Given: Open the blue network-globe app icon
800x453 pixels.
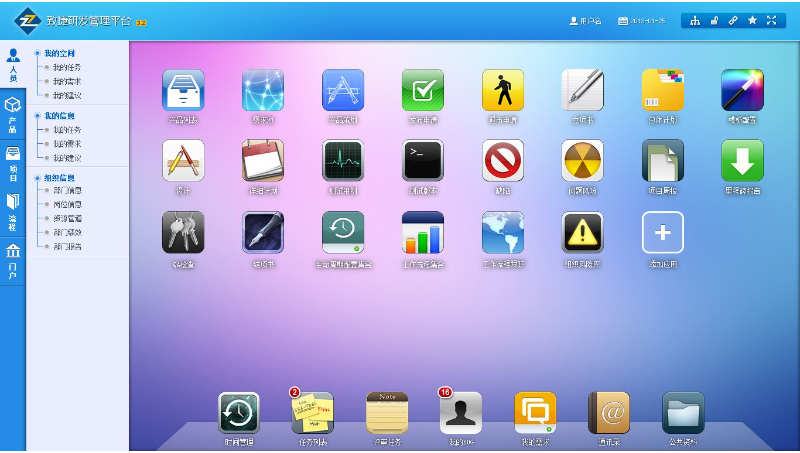Looking at the screenshot, I should click(x=263, y=90).
